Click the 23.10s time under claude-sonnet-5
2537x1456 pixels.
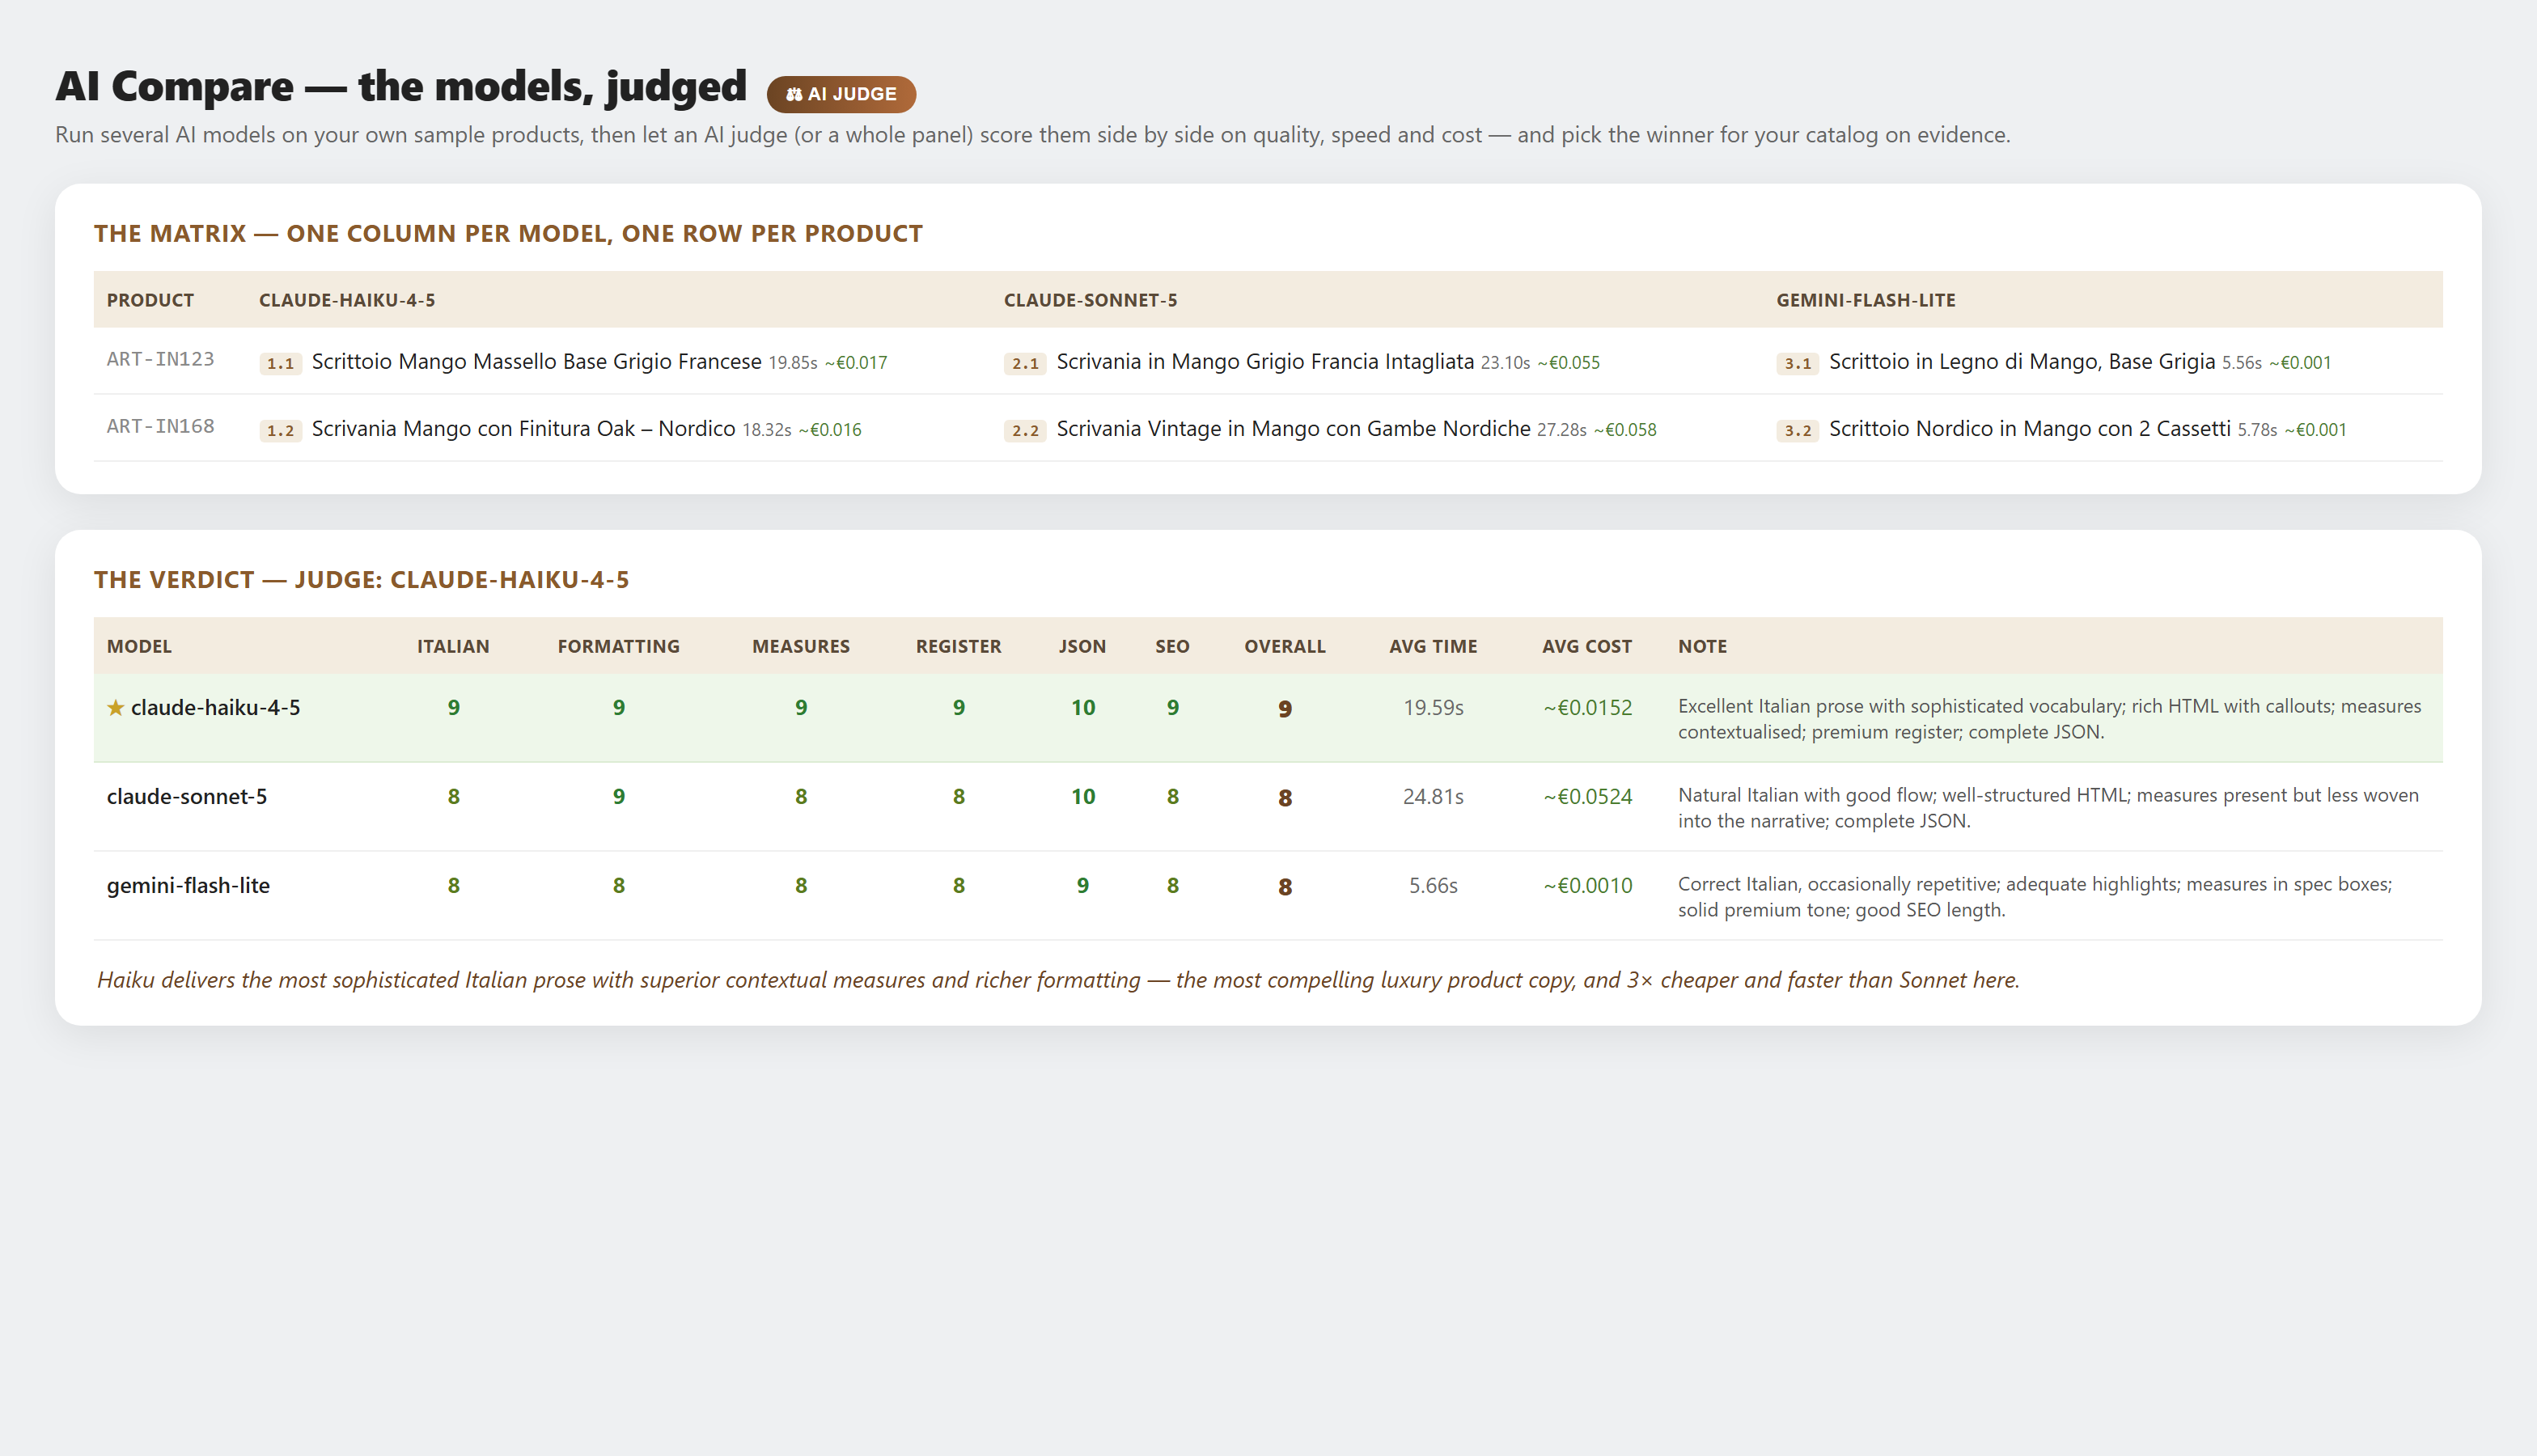pyautogui.click(x=1505, y=363)
